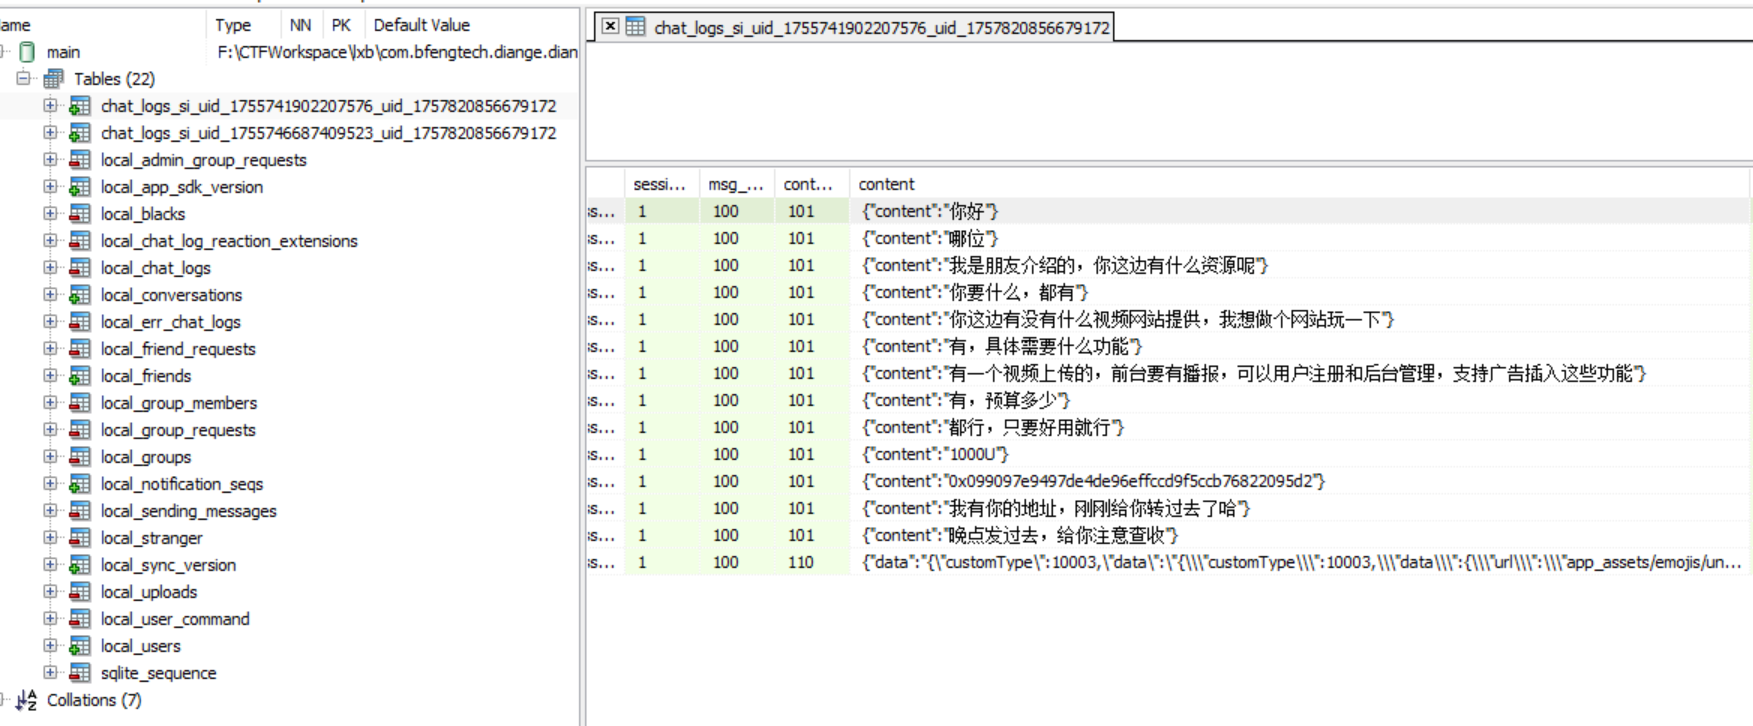Collapse the Tables (22) tree node
Screen dimensions: 1753x726
click(23, 78)
